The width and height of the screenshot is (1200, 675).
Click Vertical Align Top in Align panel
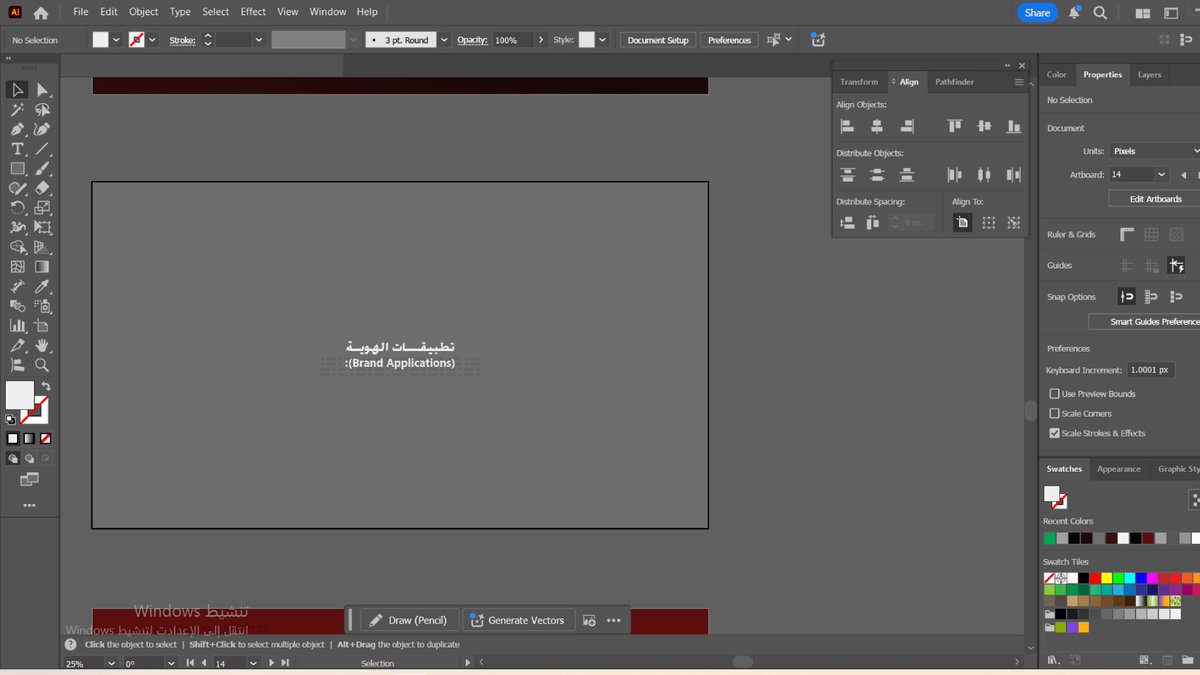pyautogui.click(x=955, y=126)
